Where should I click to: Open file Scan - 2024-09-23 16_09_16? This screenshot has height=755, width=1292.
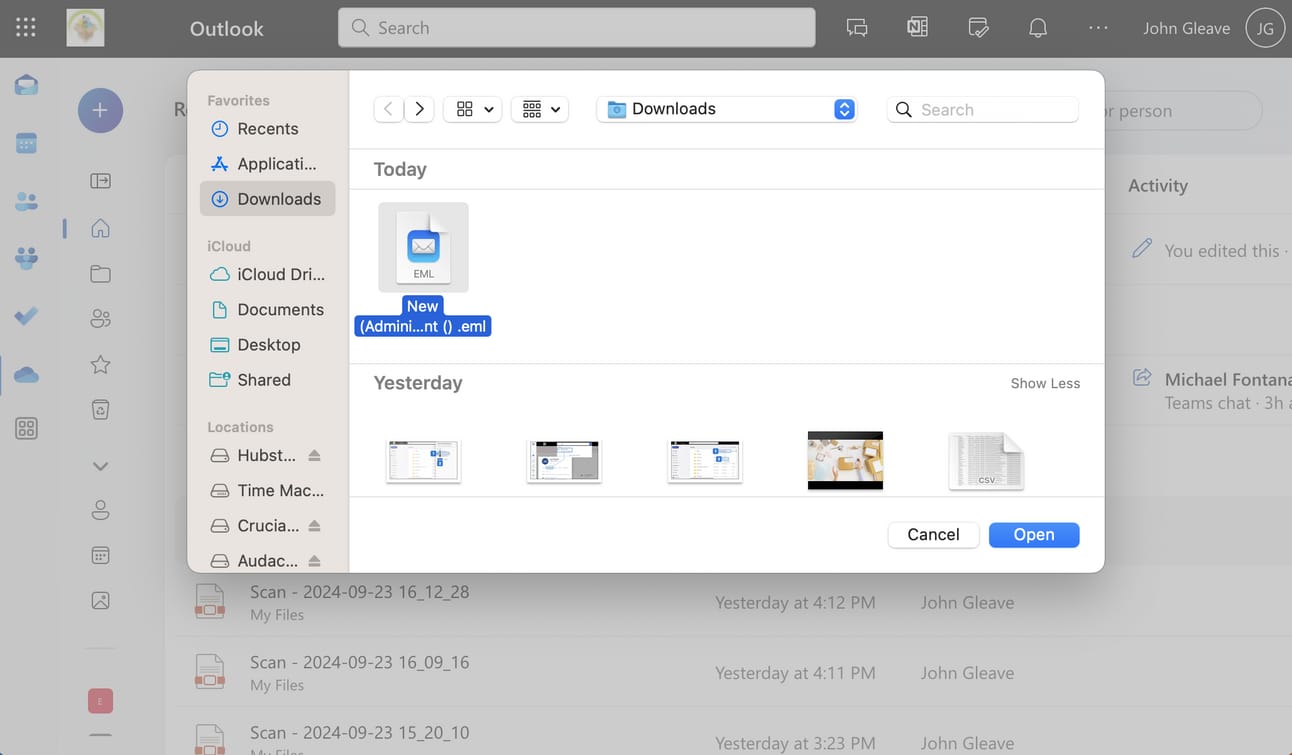click(359, 662)
